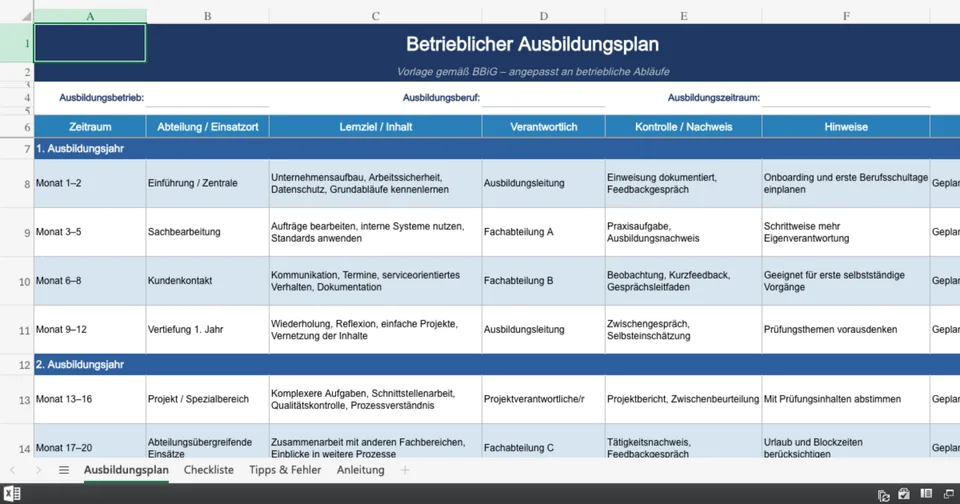Screen dimensions: 960x504
Task: Click the bag with checkmark icon
Action: 904,494
